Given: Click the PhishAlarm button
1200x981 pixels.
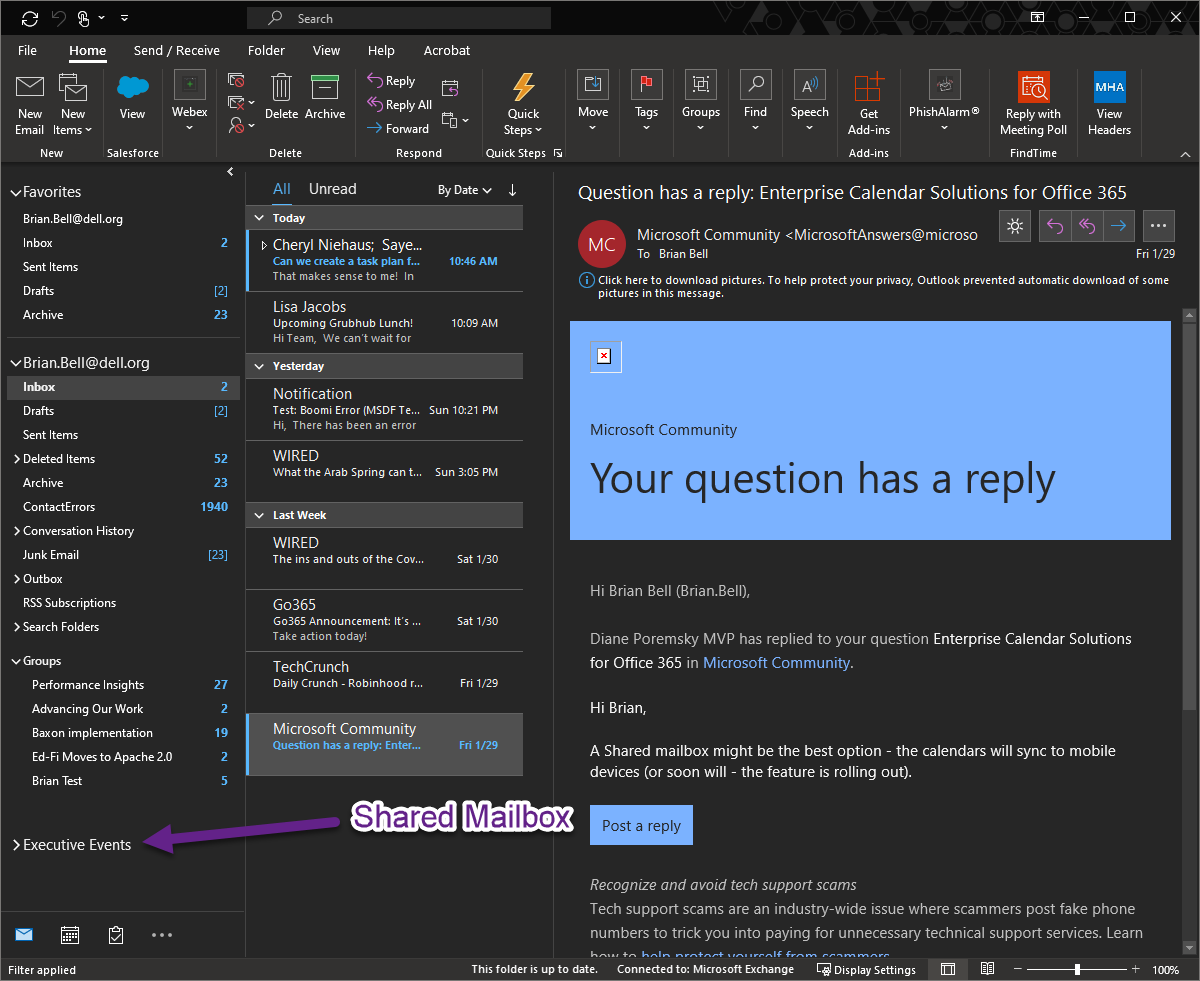Looking at the screenshot, I should click(x=944, y=103).
